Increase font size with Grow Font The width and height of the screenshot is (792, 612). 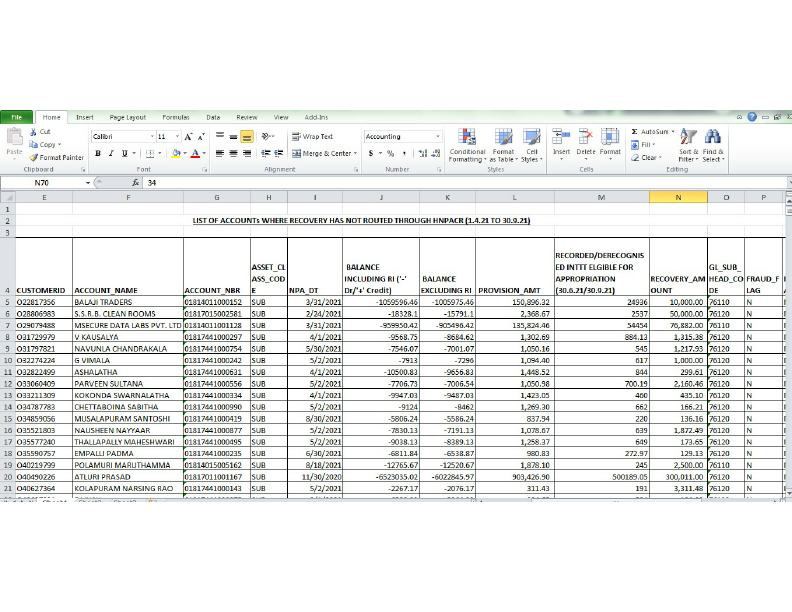(x=188, y=137)
